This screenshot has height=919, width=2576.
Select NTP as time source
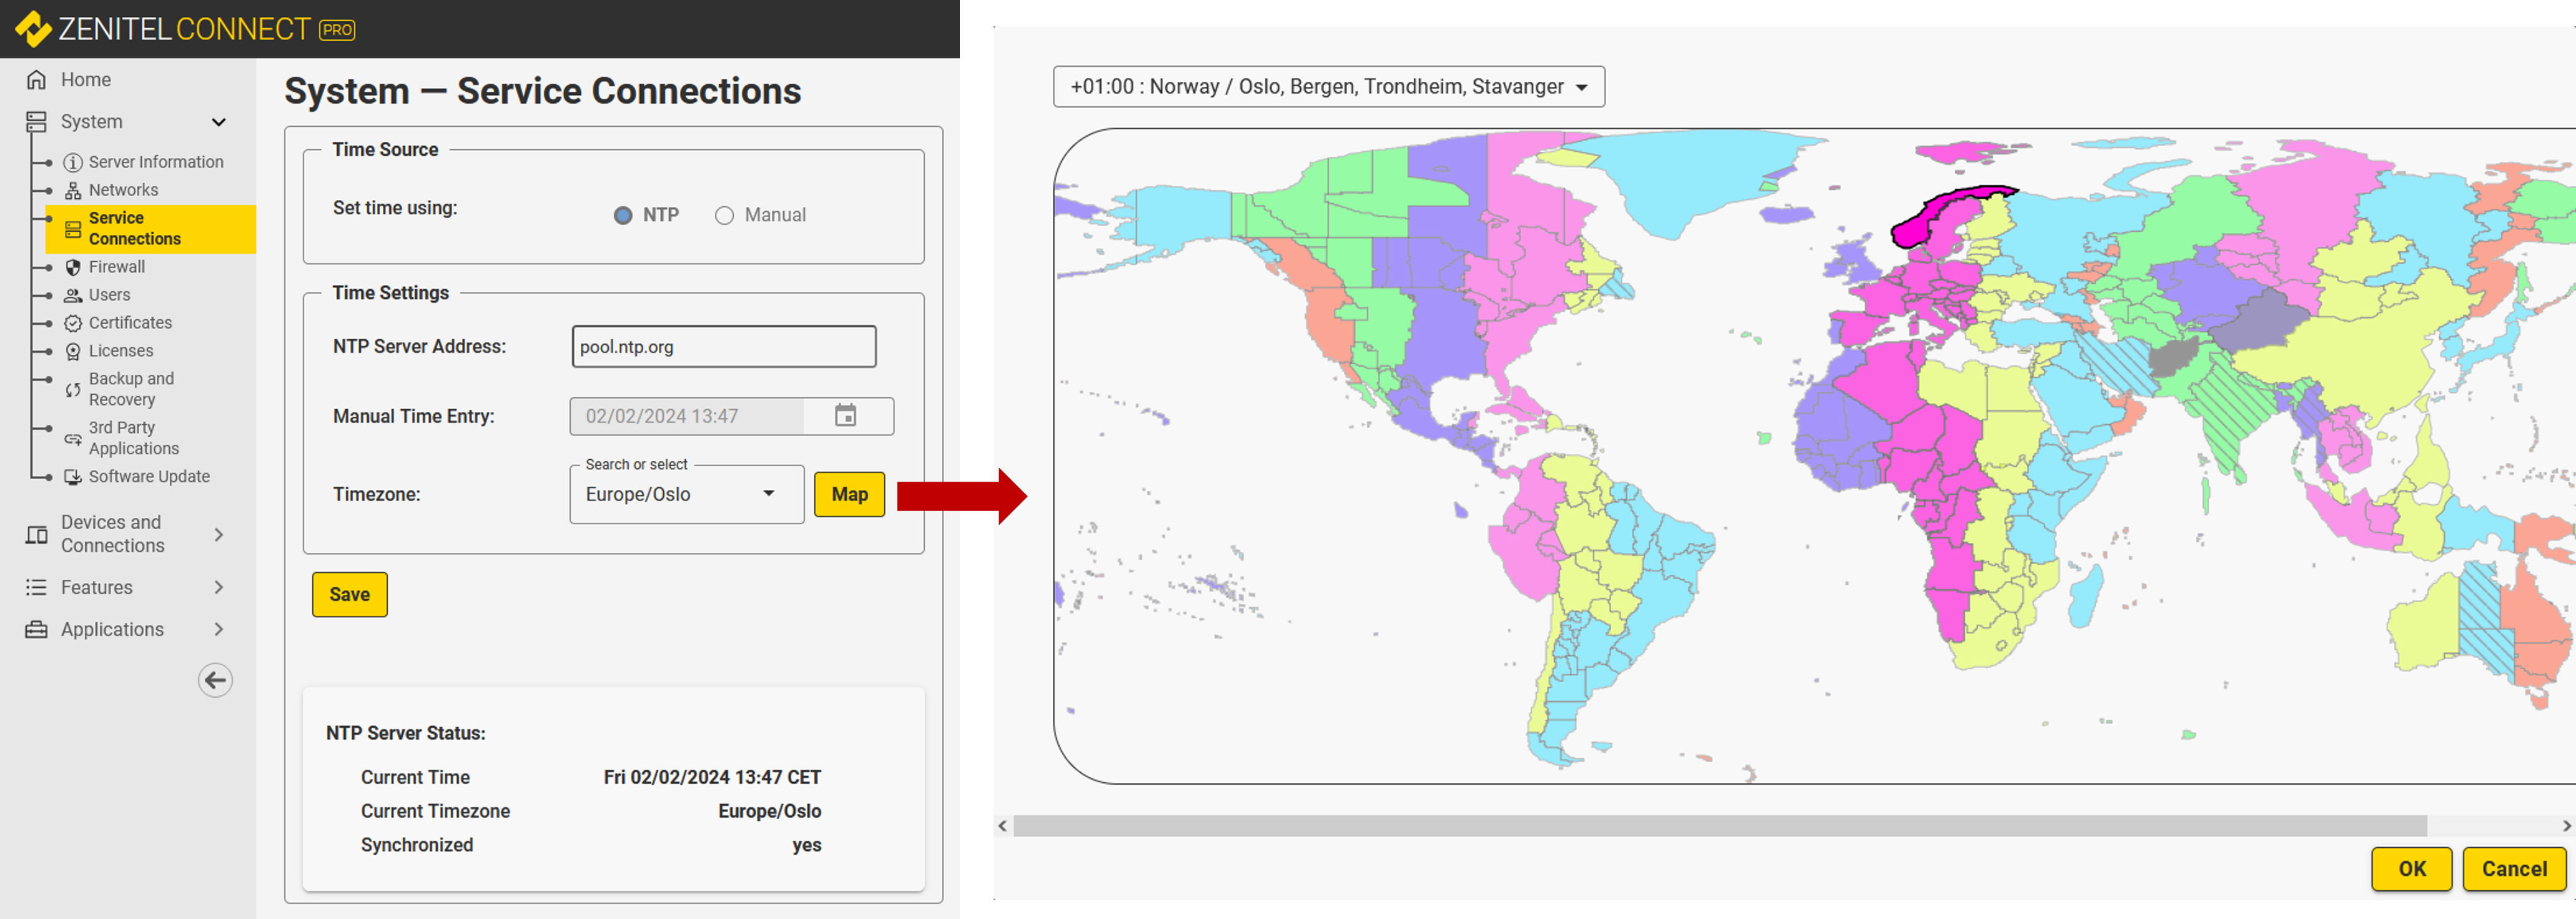pos(623,215)
